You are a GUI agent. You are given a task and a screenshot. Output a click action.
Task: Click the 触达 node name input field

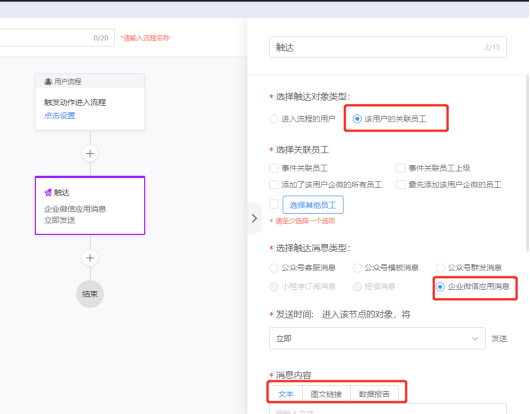point(388,47)
